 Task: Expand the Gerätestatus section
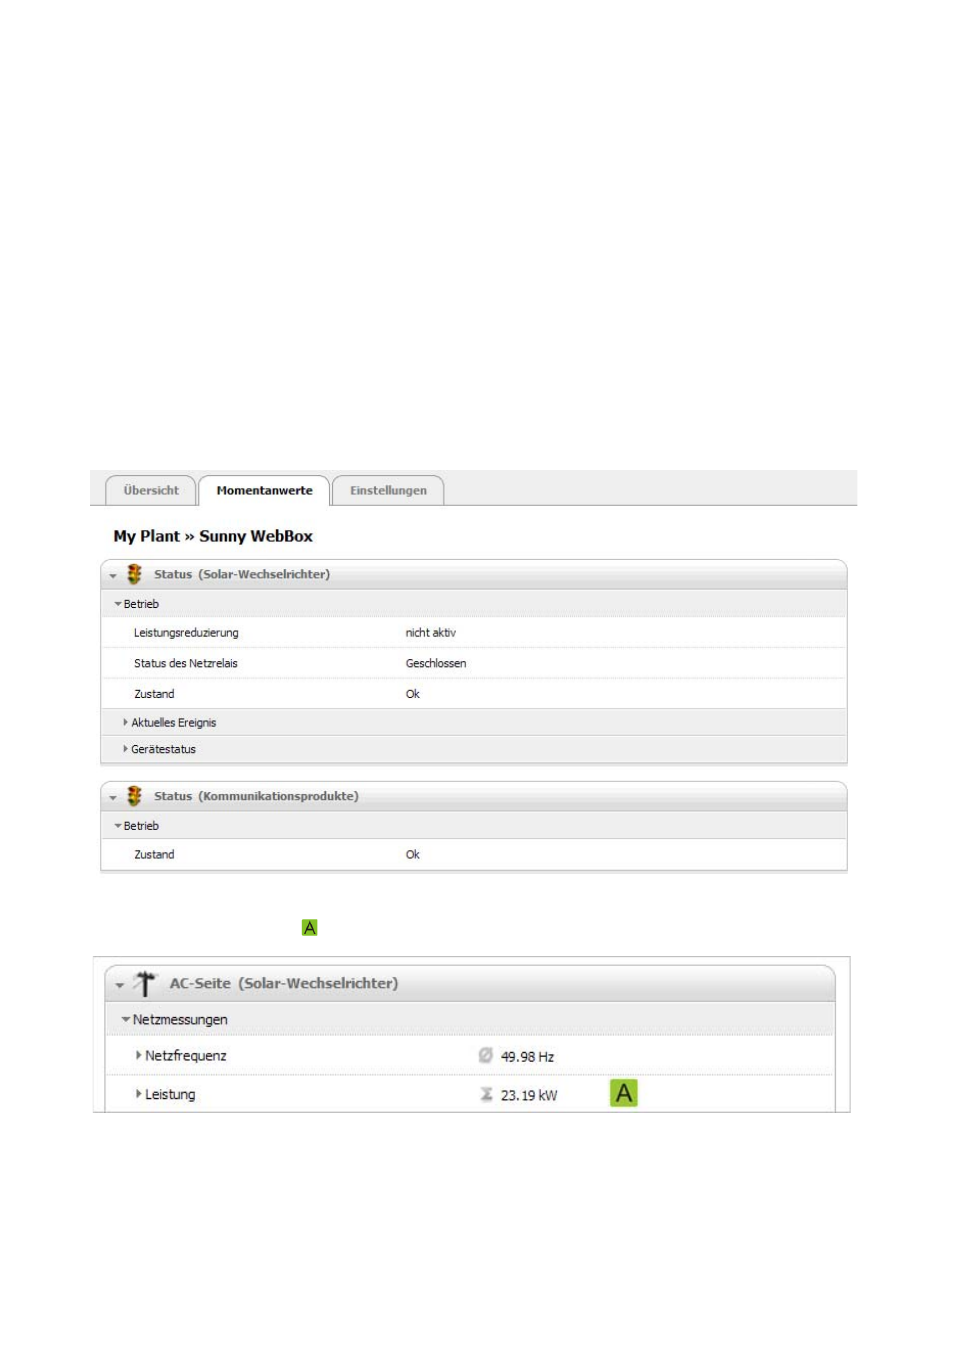point(125,748)
